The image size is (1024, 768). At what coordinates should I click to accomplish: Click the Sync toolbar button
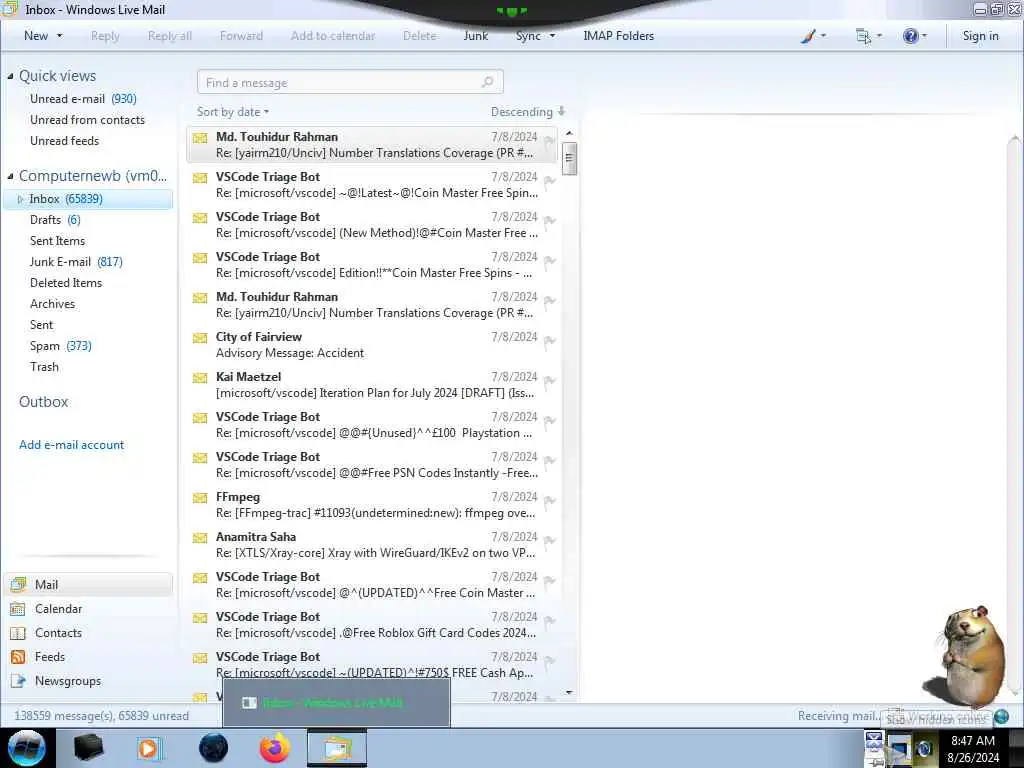pyautogui.click(x=528, y=36)
